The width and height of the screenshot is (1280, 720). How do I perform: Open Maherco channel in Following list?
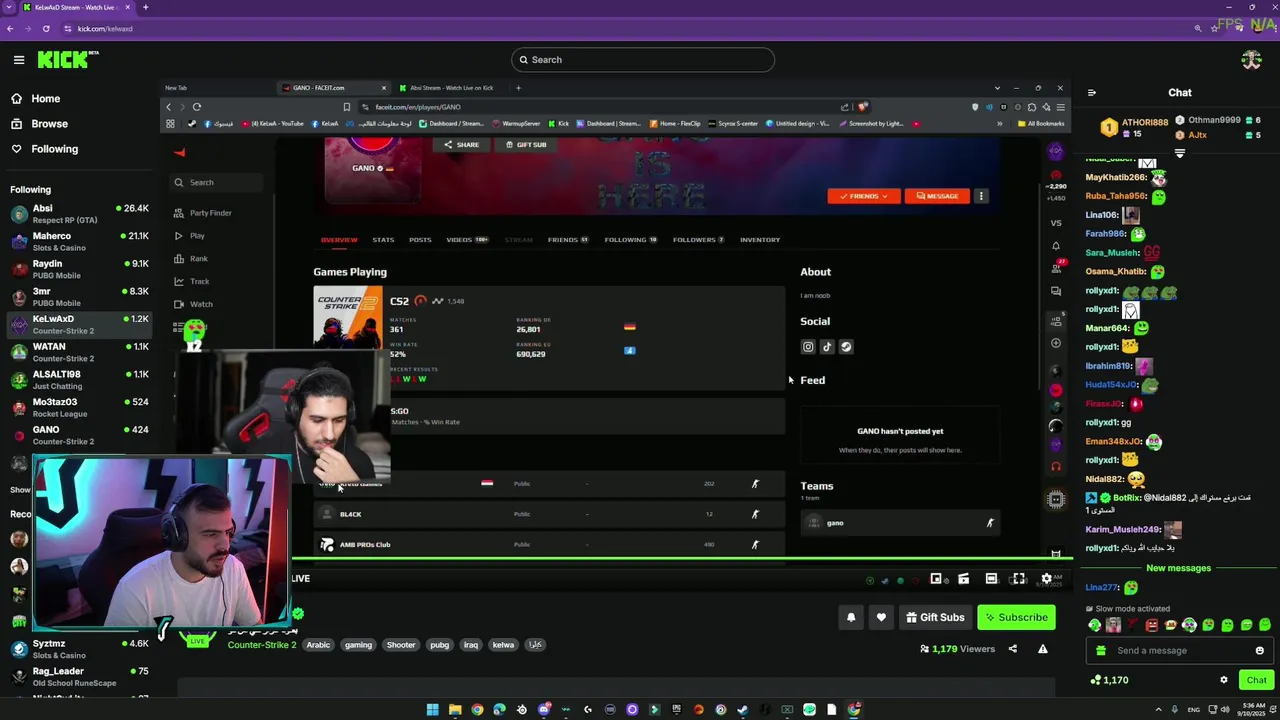click(79, 242)
